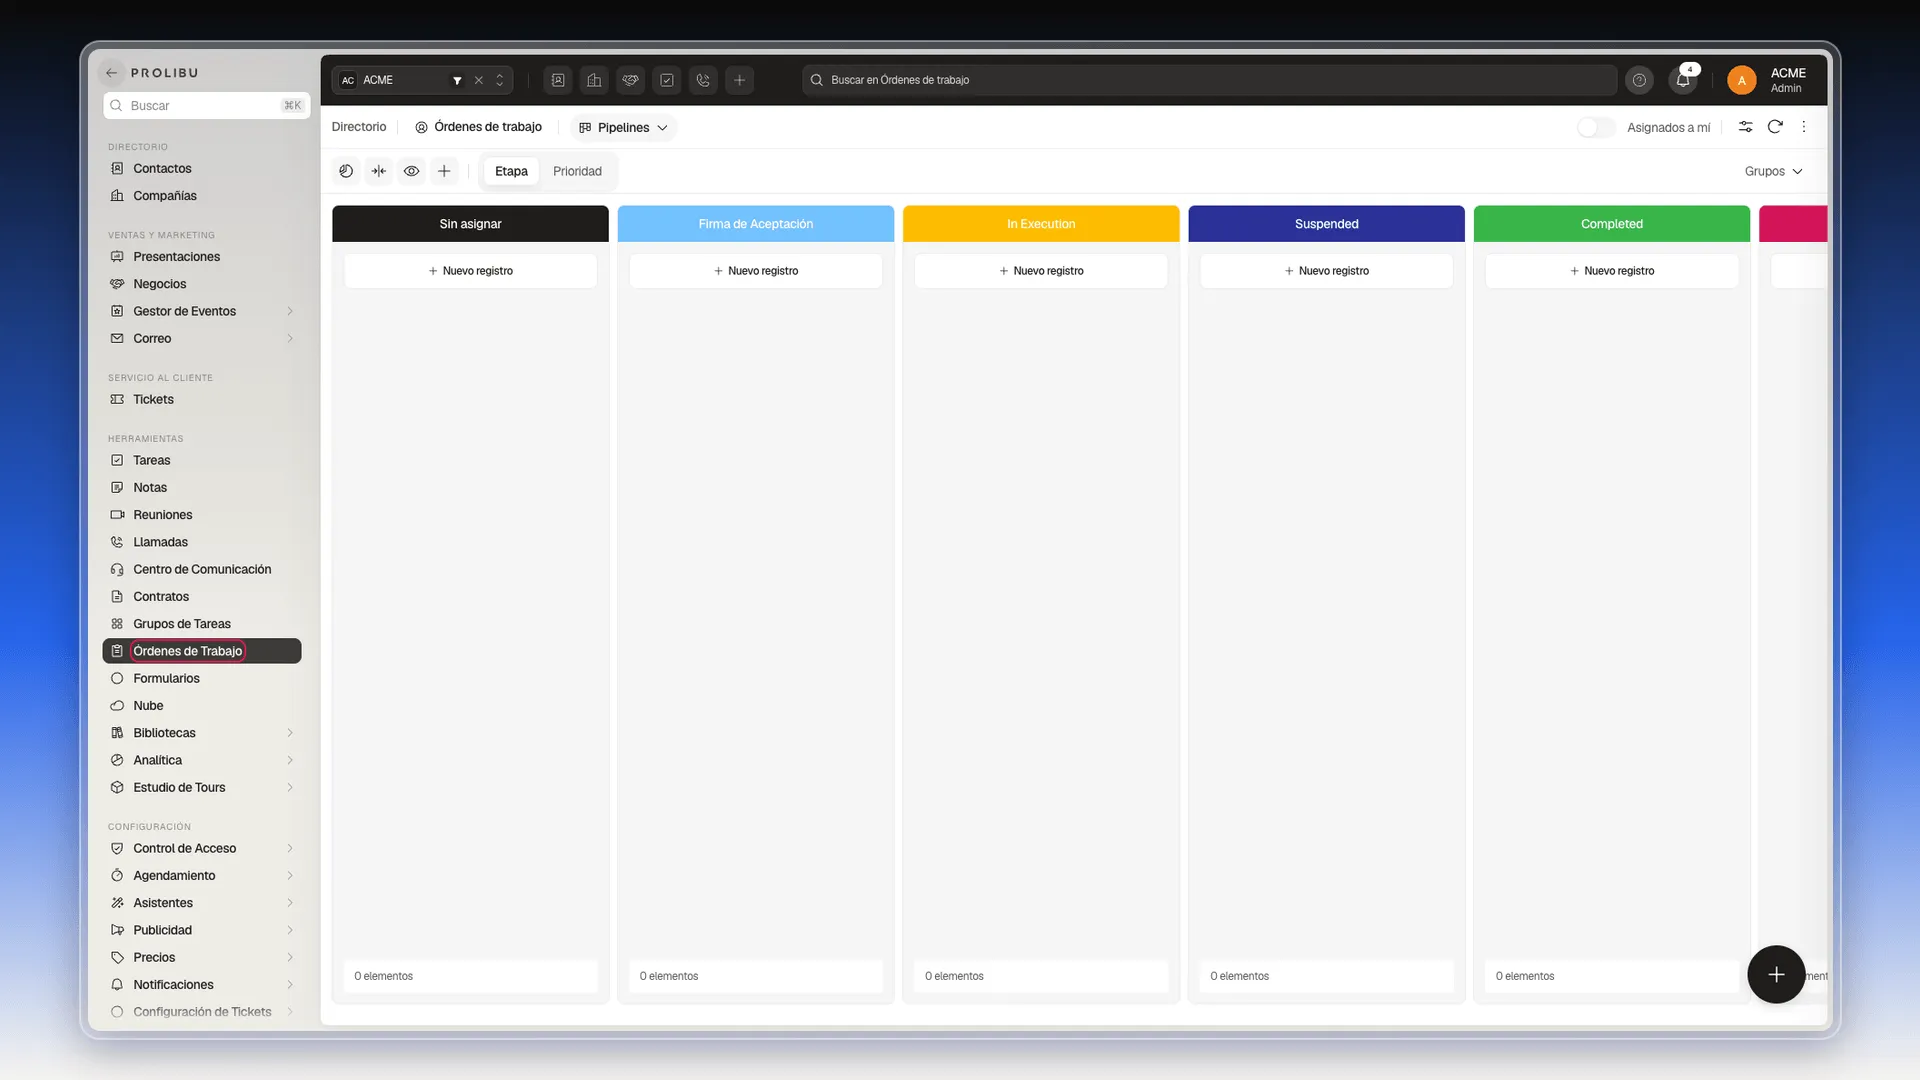Screen dimensions: 1920x1080
Task: Open the deals handshake icon in top toolbar
Action: coord(630,80)
